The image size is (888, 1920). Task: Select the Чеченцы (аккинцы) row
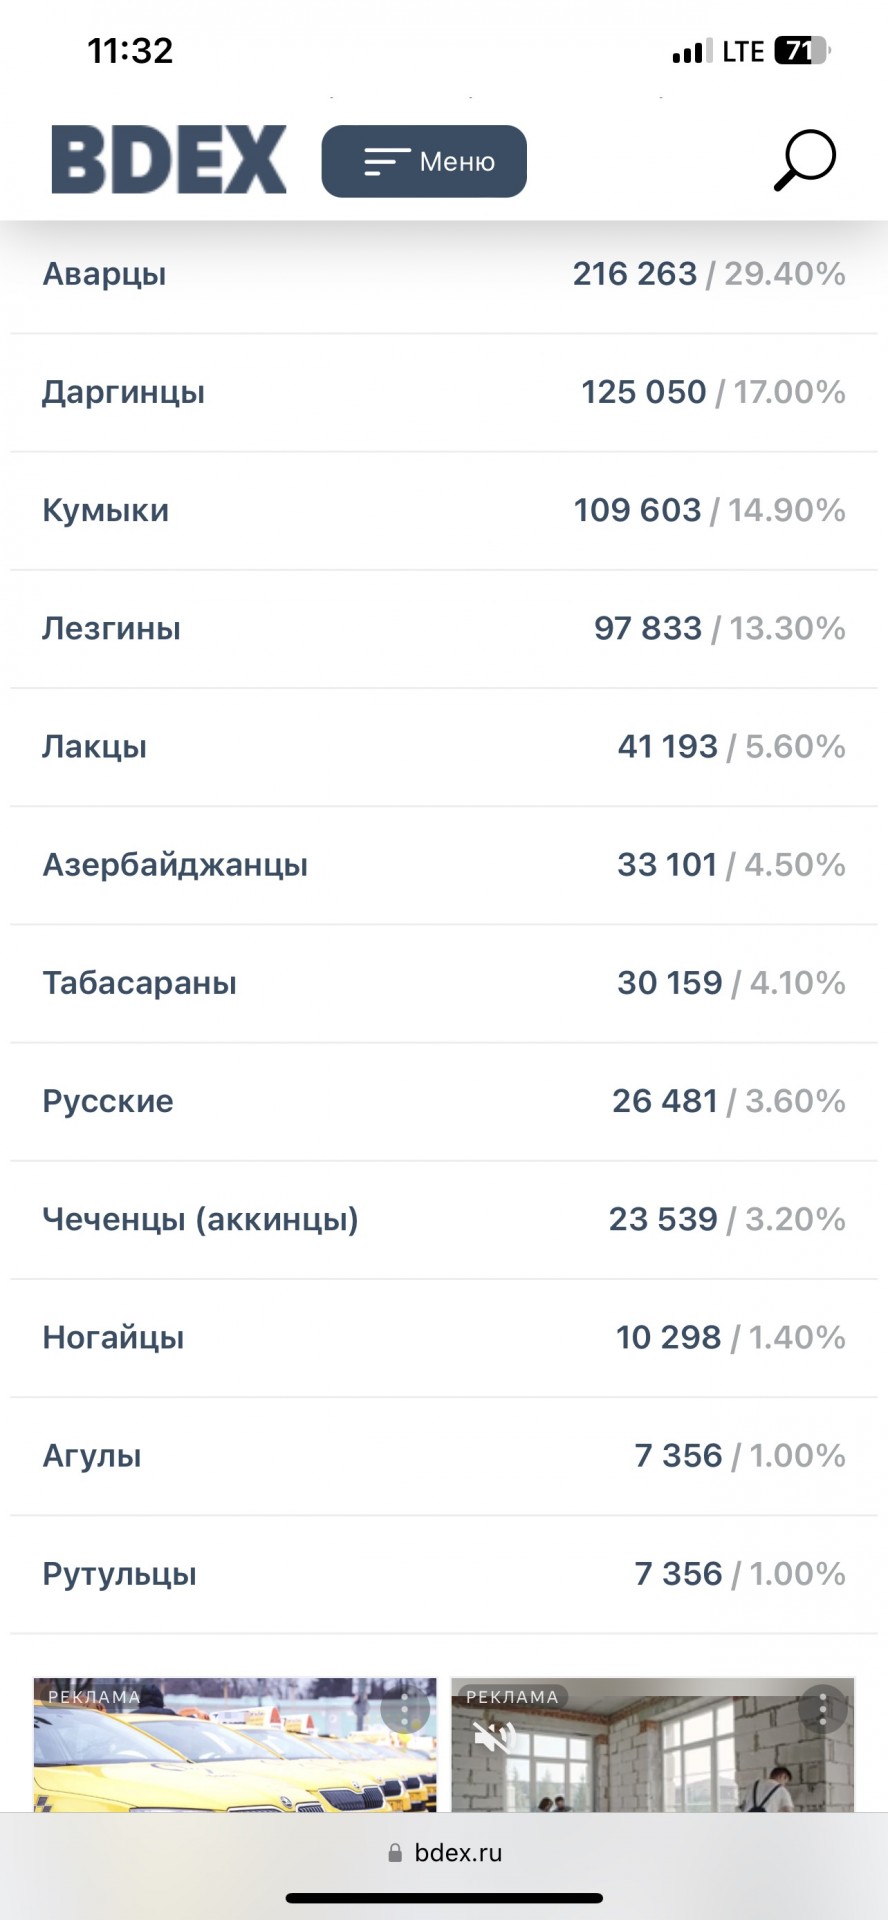[x=444, y=1219]
